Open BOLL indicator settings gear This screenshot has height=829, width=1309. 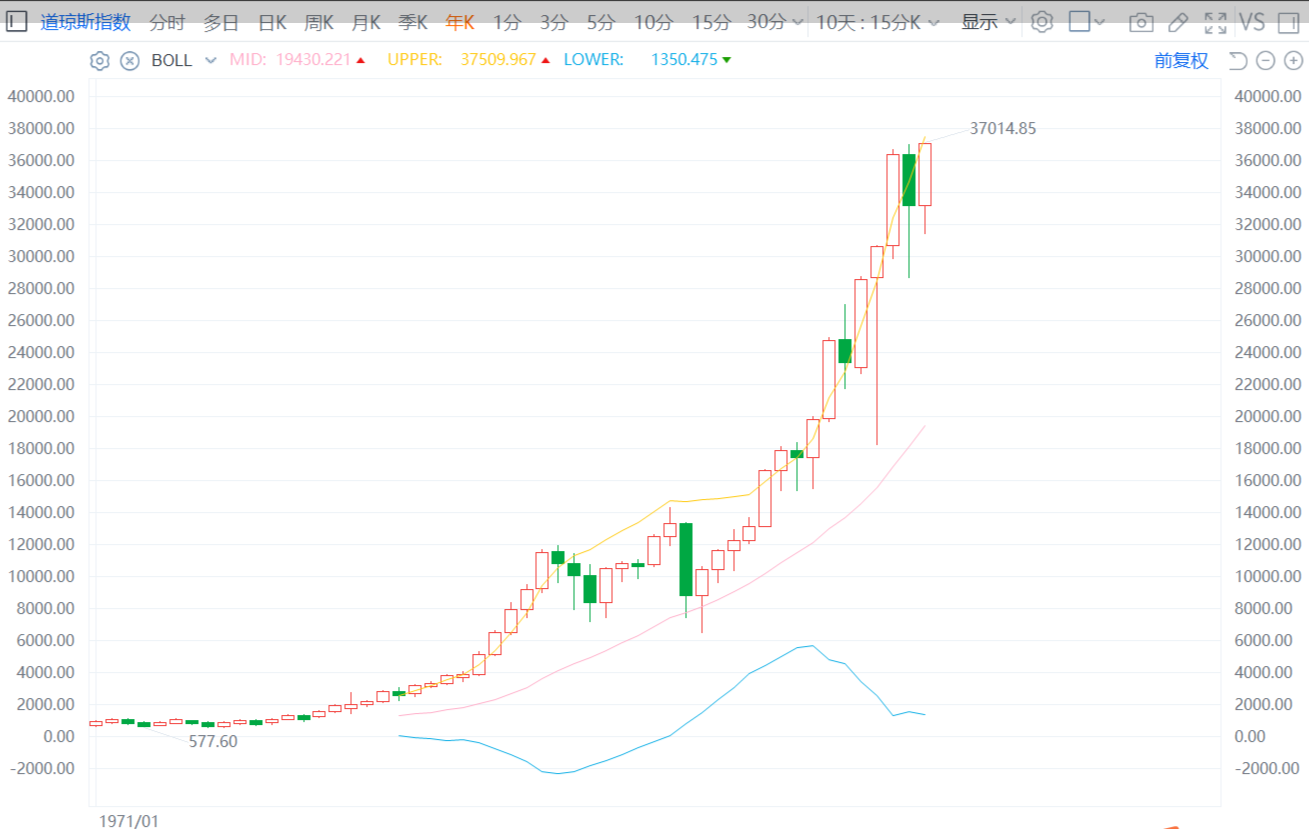99,61
